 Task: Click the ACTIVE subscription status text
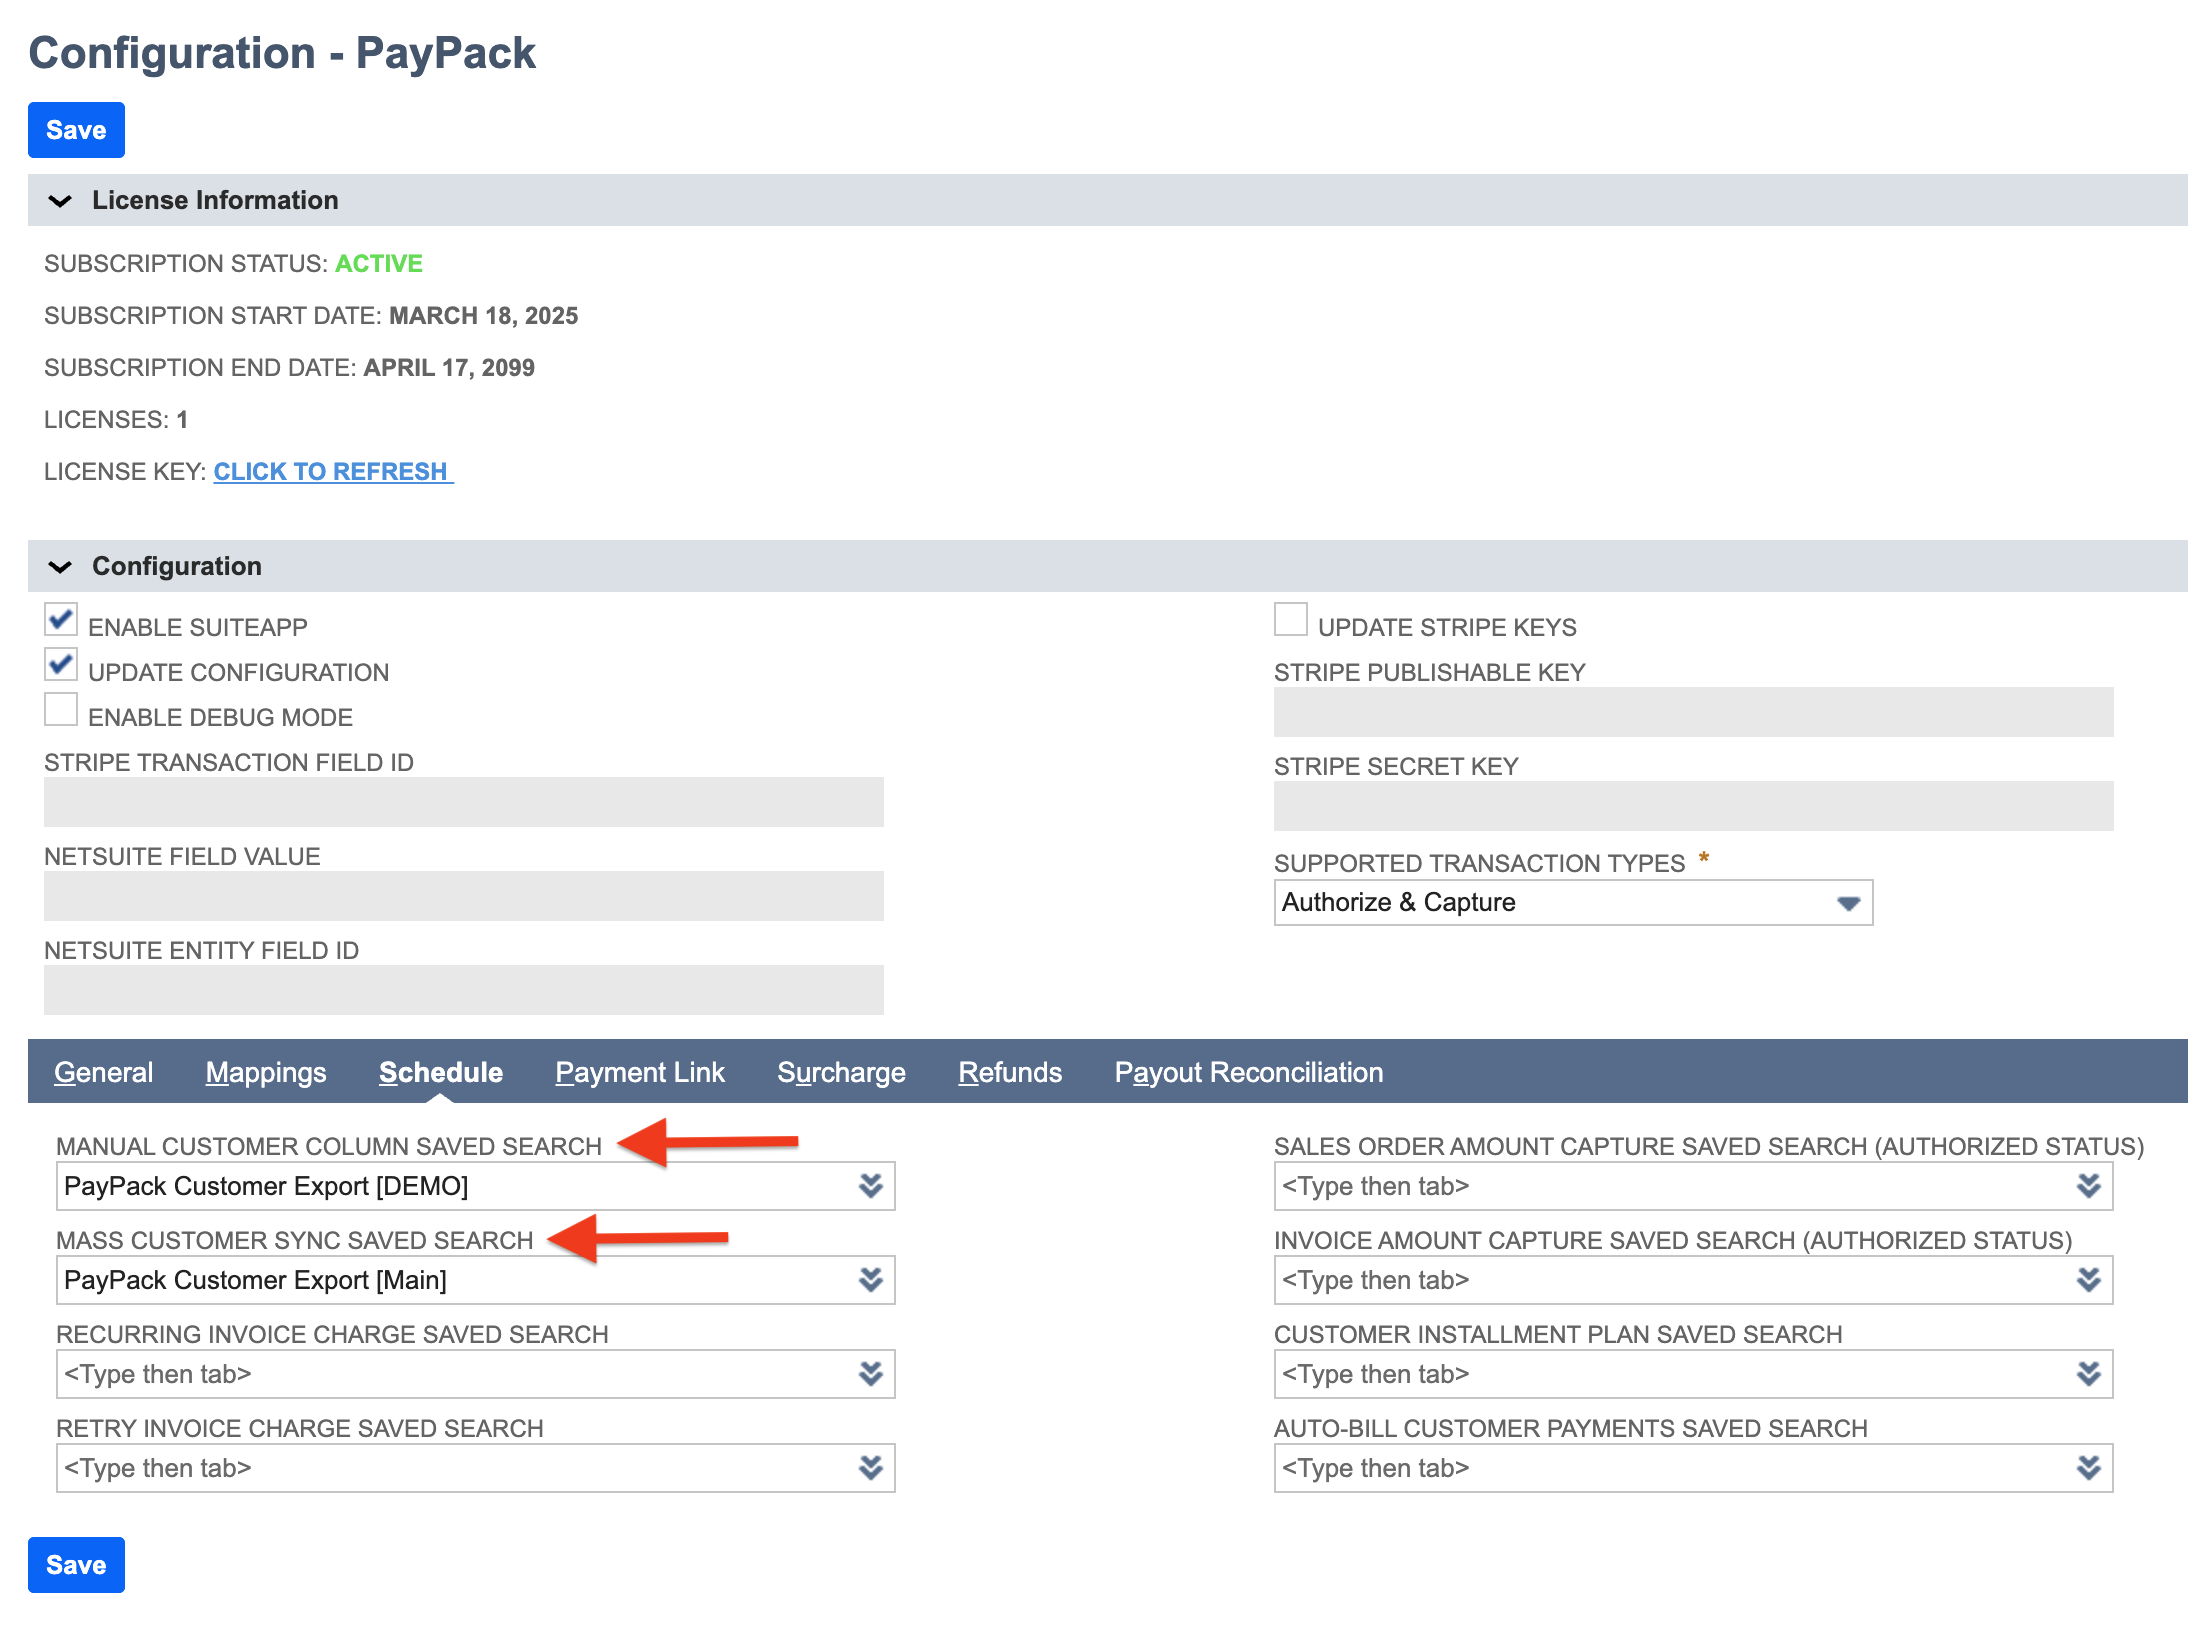tap(379, 264)
